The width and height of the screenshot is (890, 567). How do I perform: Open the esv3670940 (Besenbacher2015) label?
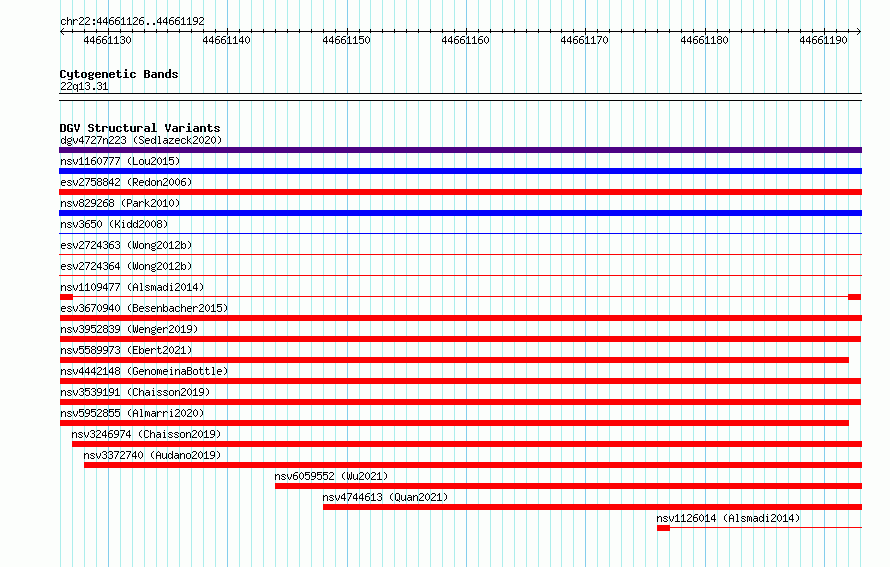point(144,308)
